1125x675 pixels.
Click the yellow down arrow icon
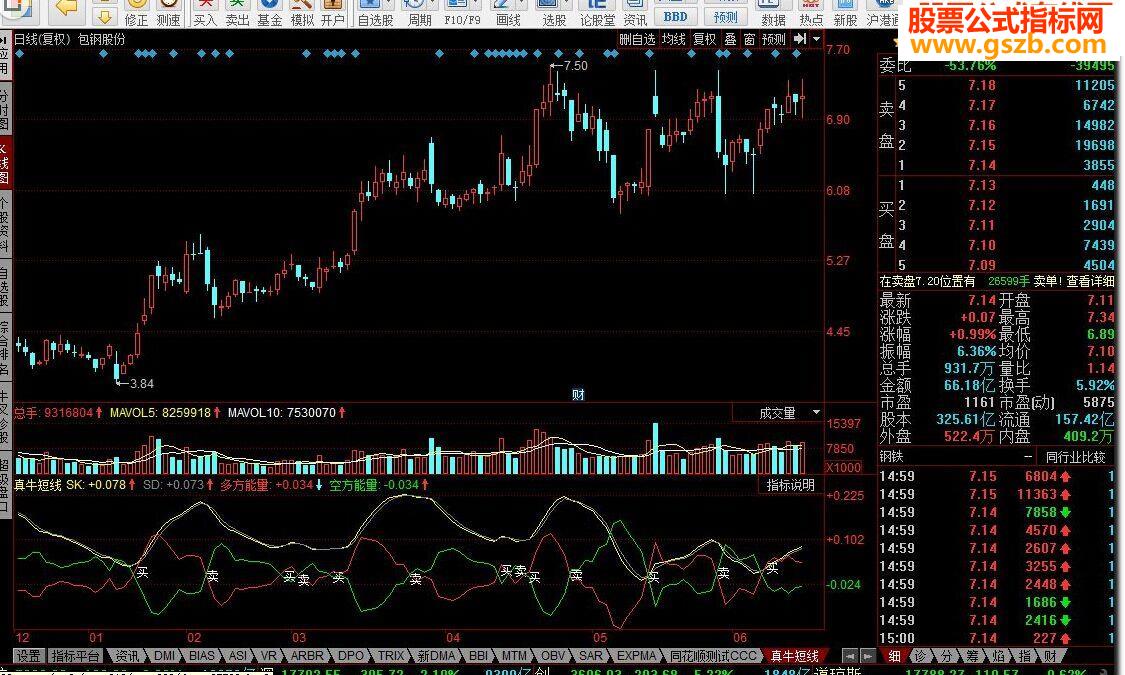pos(104,16)
